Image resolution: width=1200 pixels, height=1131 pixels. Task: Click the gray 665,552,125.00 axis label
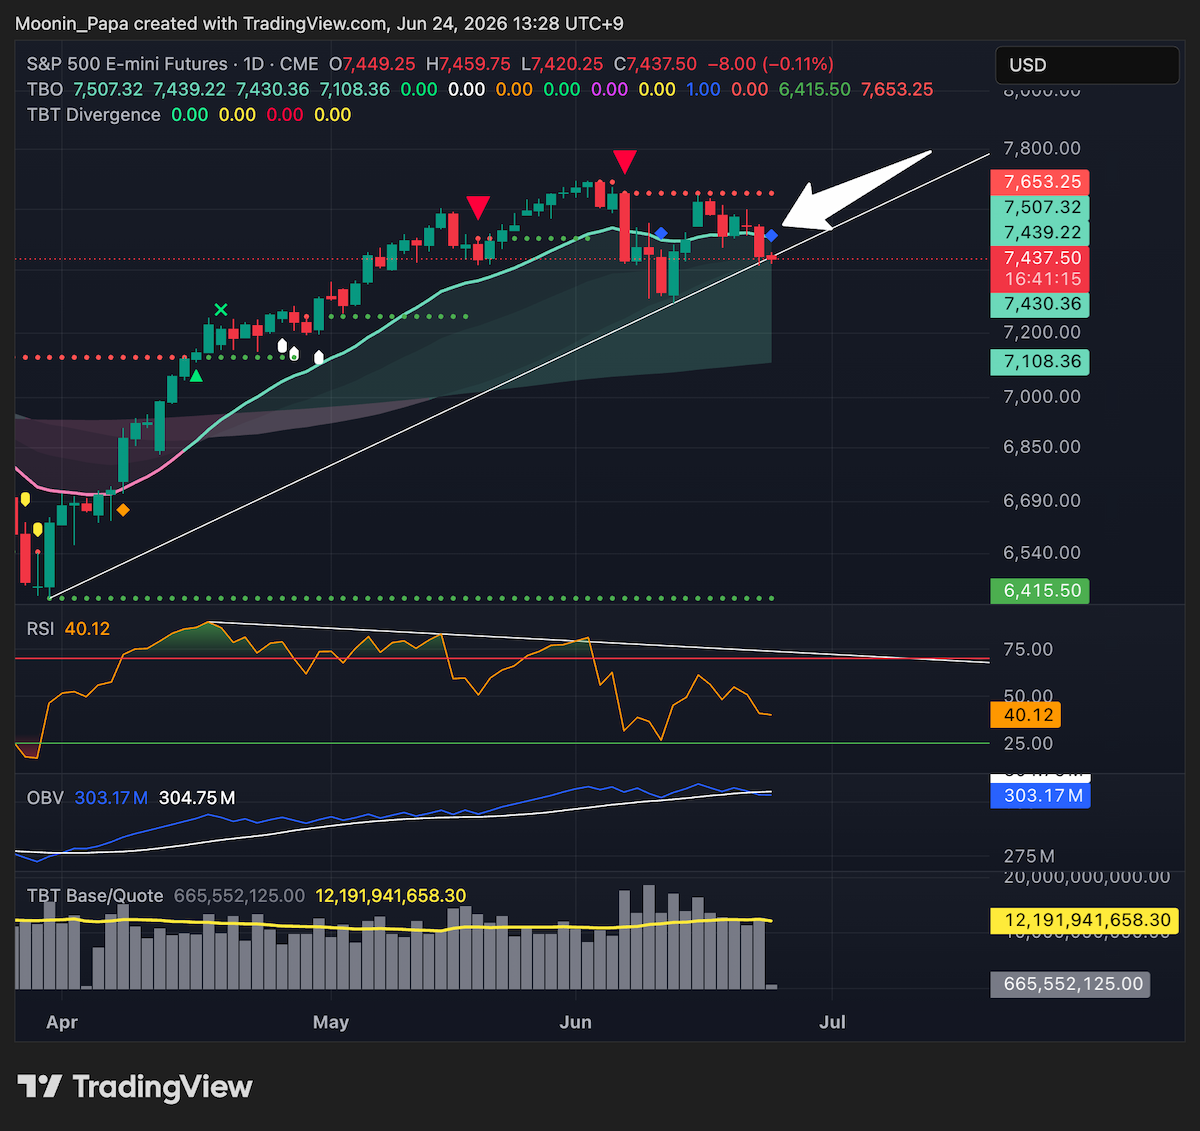[1070, 984]
